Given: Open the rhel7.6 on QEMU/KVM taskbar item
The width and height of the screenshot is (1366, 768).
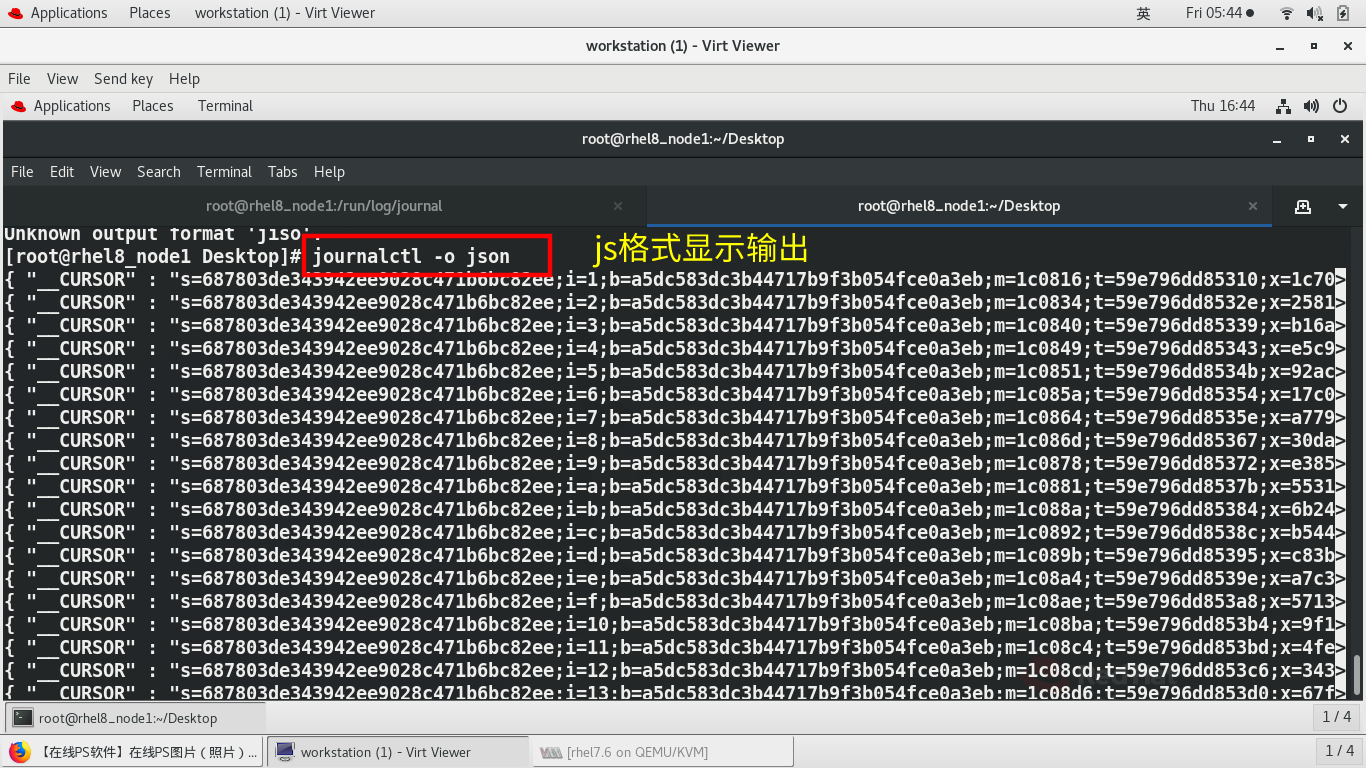Looking at the screenshot, I should pos(663,752).
